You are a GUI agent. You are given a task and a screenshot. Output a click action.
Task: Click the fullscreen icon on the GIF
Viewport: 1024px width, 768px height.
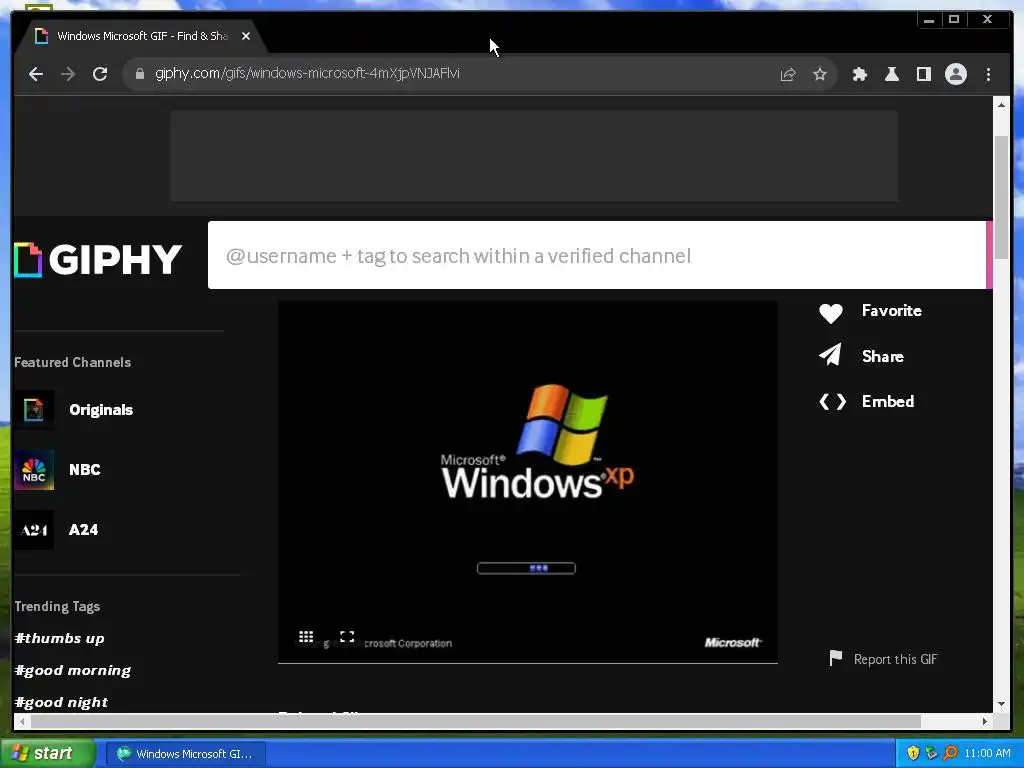(x=347, y=637)
